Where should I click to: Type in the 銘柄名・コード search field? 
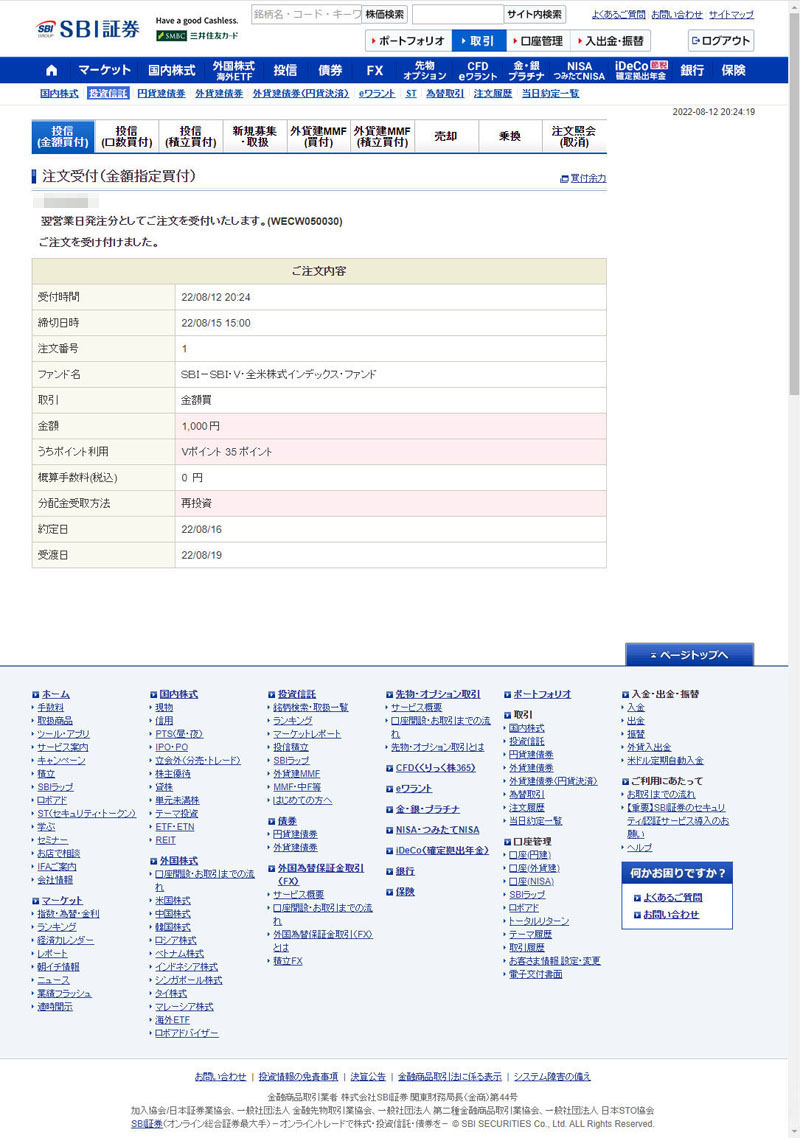[x=306, y=14]
